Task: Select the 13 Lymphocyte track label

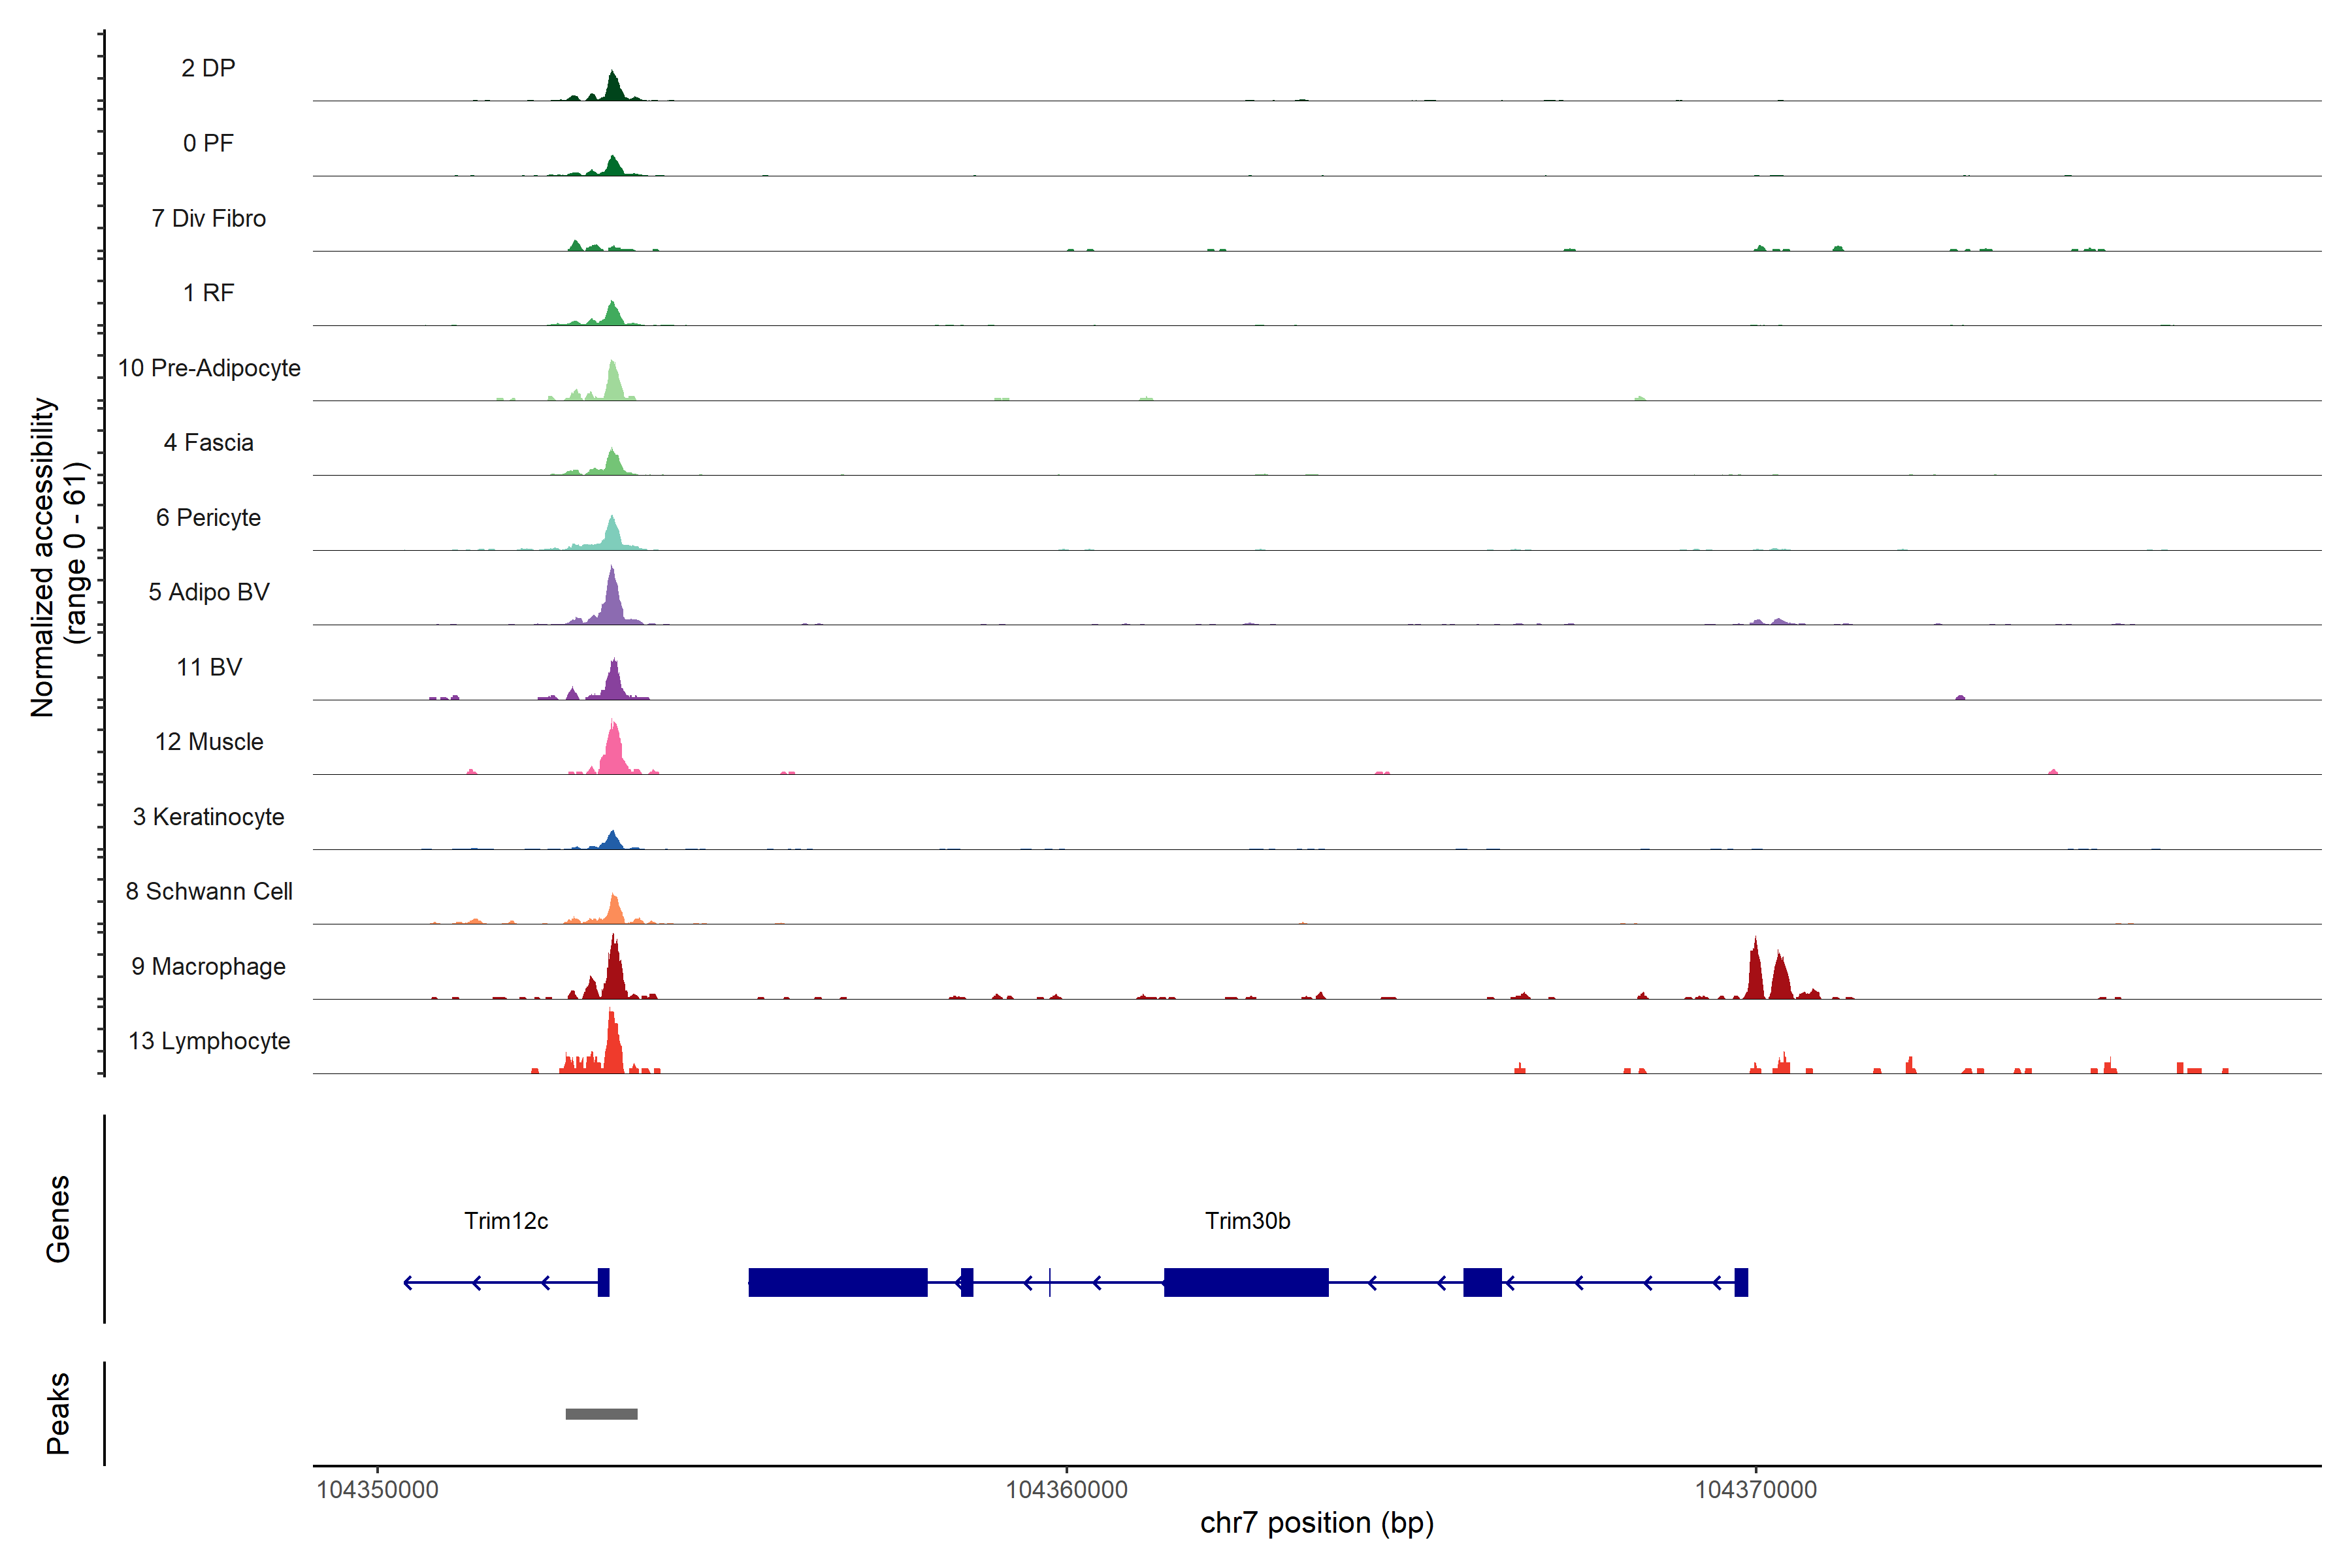Action: coord(208,1041)
